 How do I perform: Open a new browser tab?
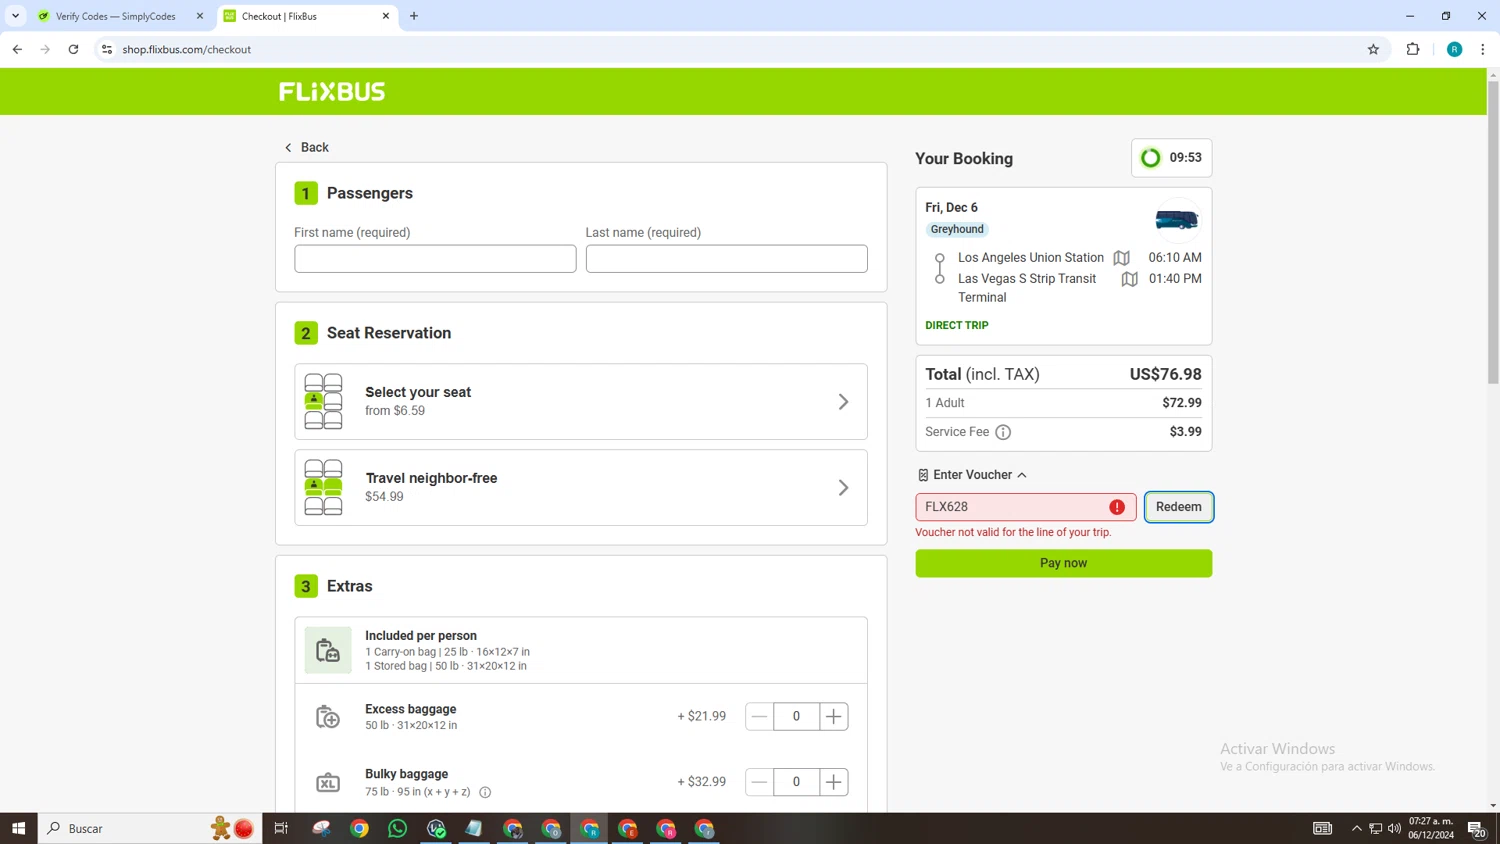pyautogui.click(x=414, y=16)
